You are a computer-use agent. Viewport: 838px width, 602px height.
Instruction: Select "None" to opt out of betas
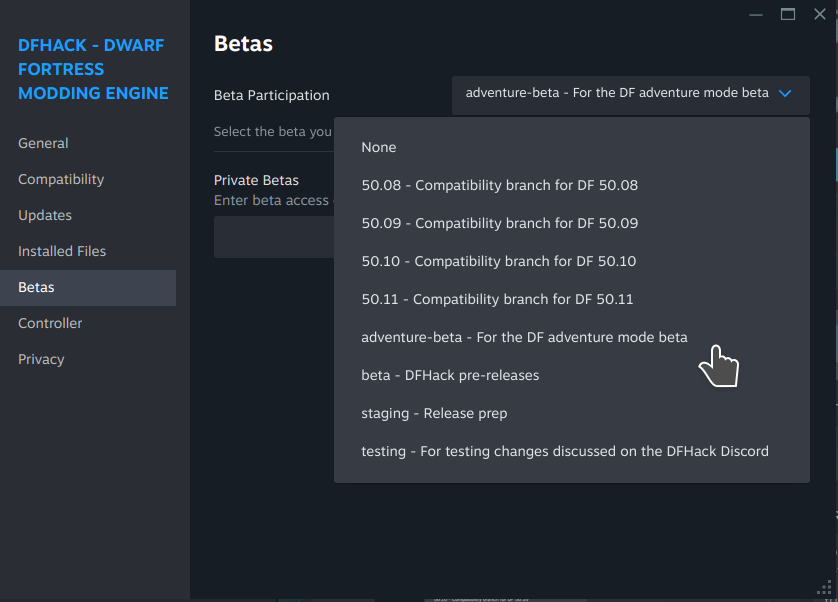[x=379, y=147]
